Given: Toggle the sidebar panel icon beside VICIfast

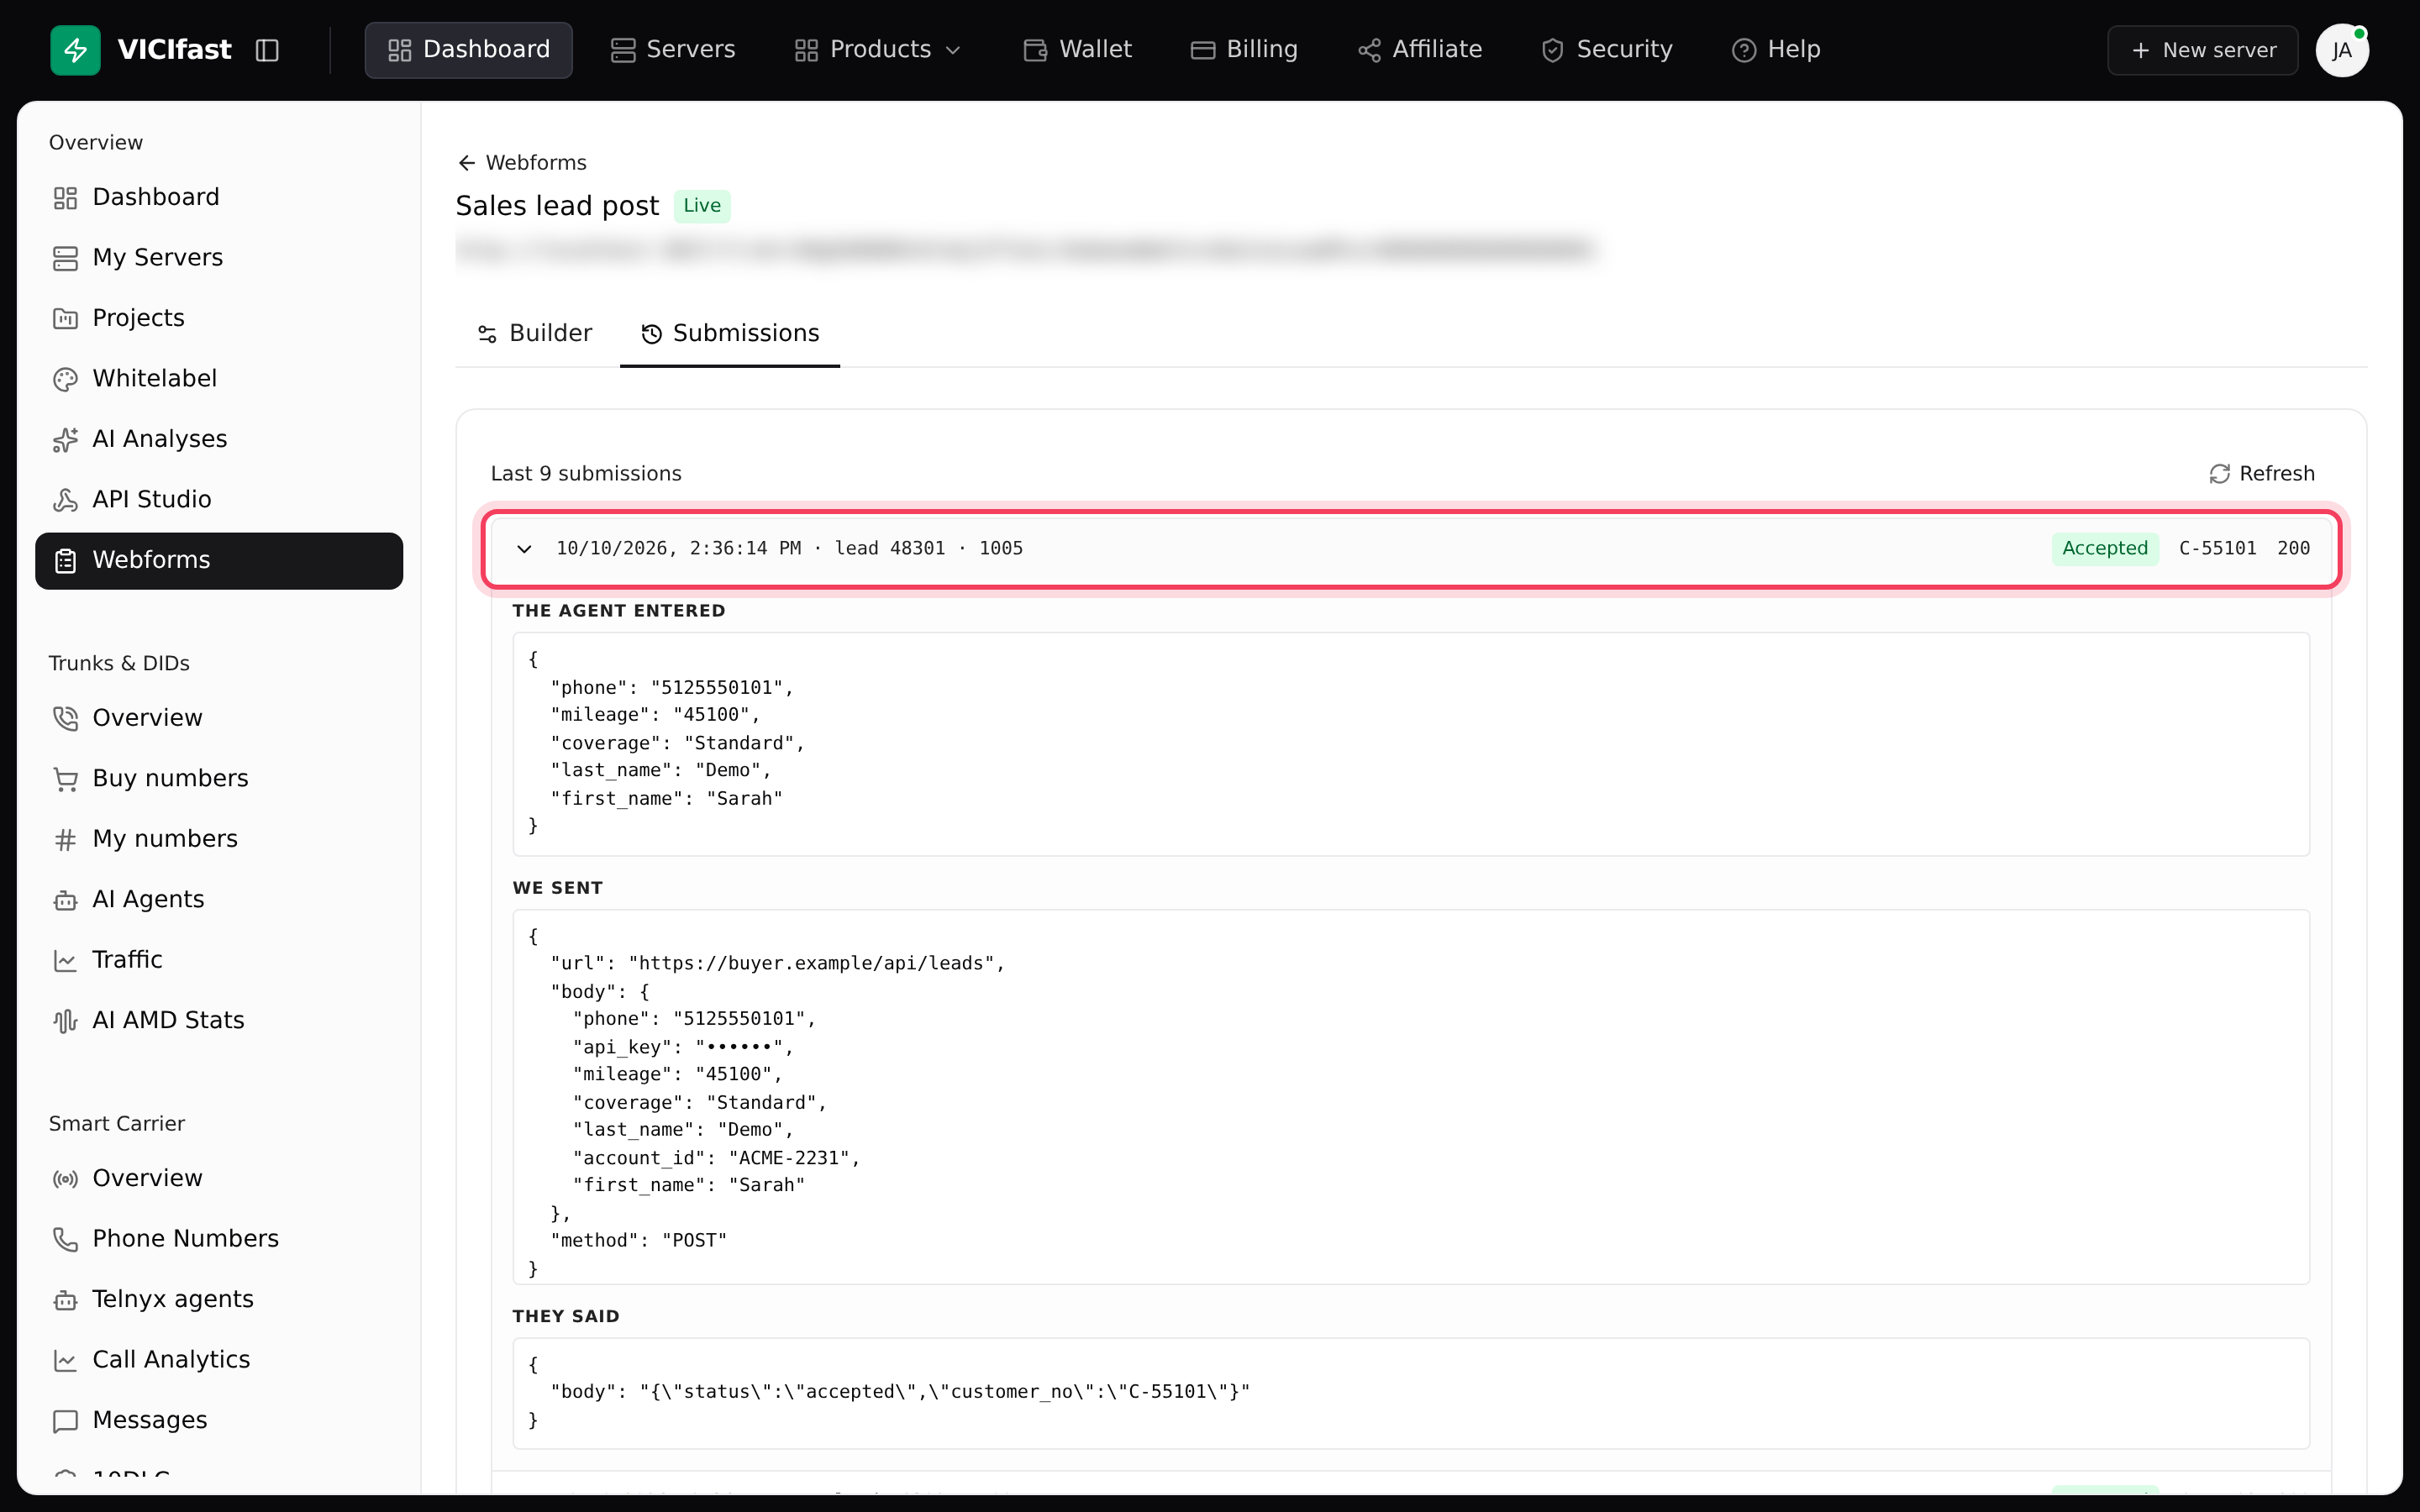Looking at the screenshot, I should tap(267, 50).
